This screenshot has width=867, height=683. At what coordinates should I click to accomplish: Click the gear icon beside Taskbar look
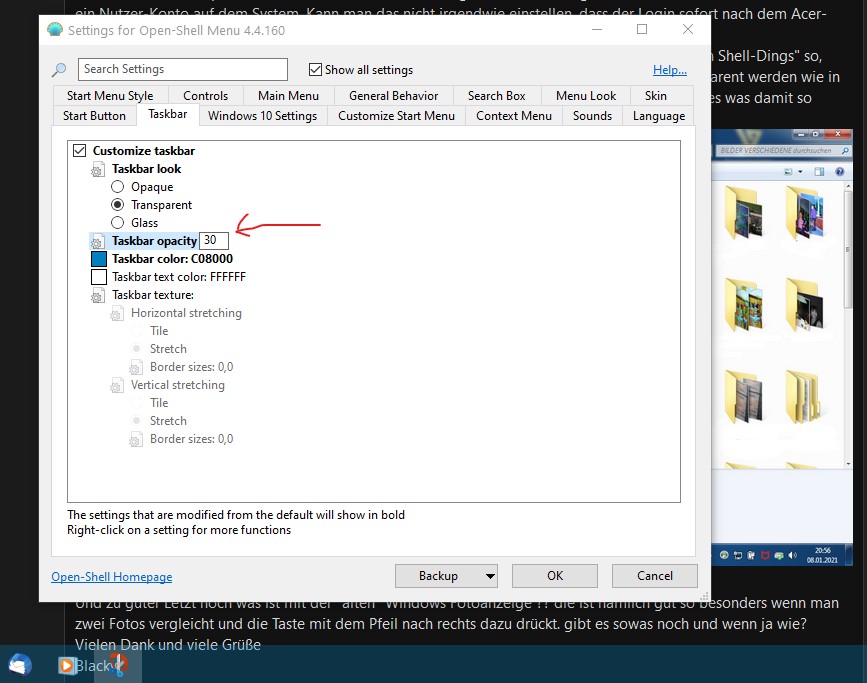[97, 168]
